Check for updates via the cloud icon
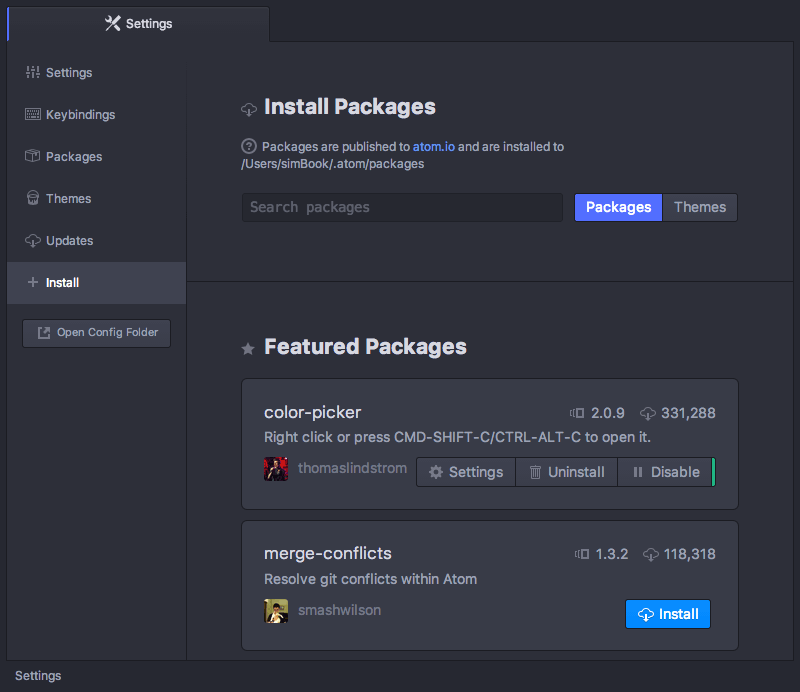The height and width of the screenshot is (692, 800). 33,240
